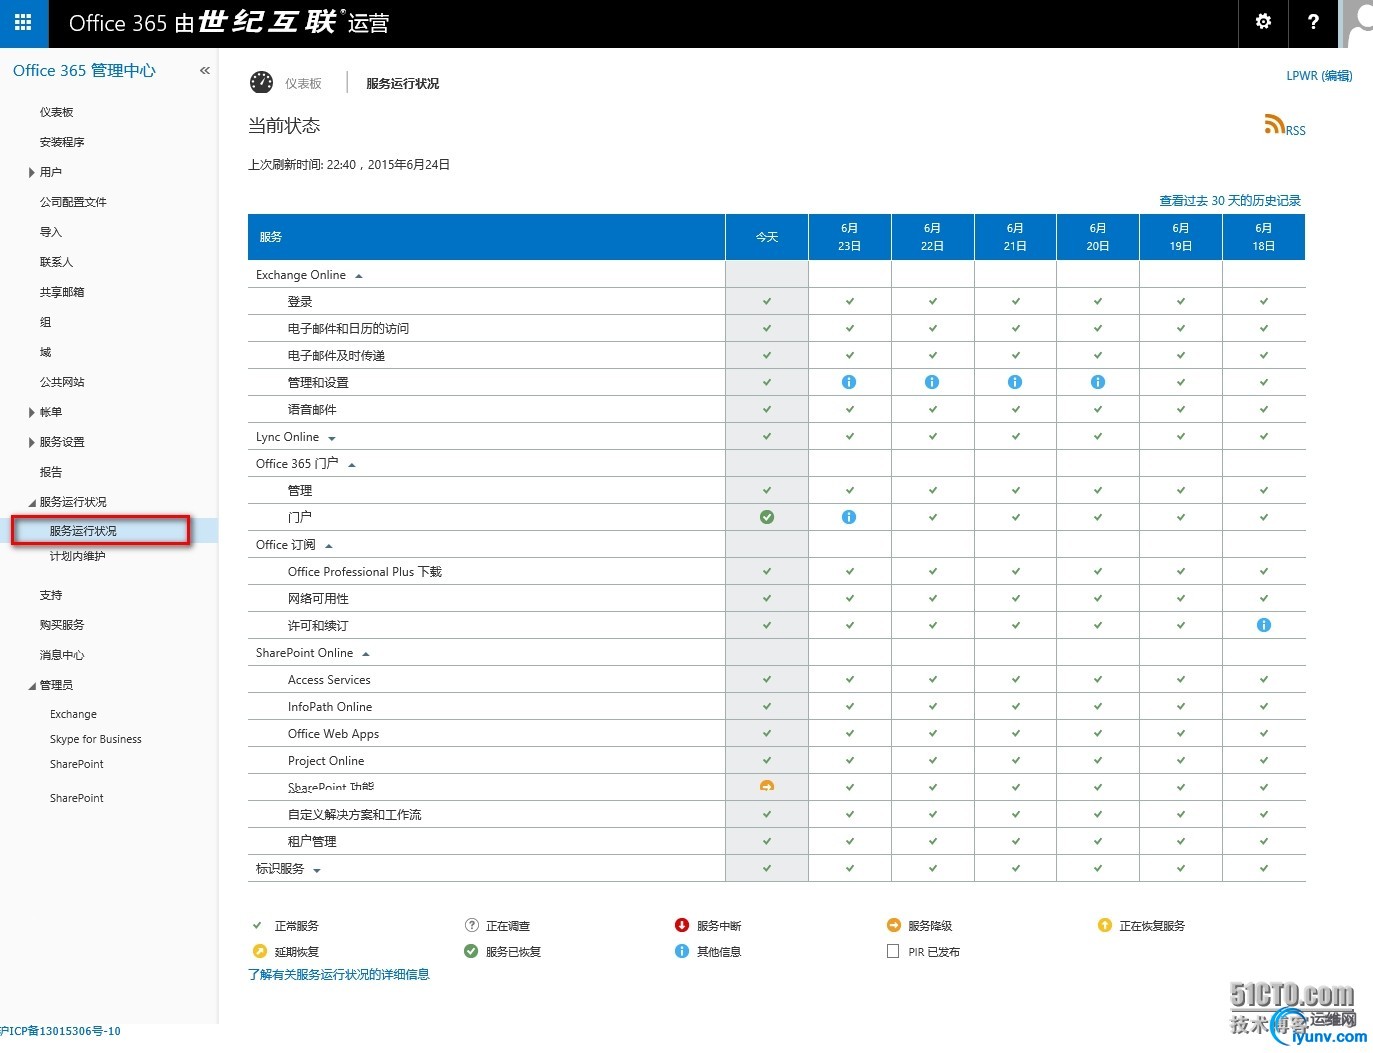This screenshot has width=1373, height=1053.
Task: Select 服务运行状况 sub-item in sidebar
Action: [83, 531]
